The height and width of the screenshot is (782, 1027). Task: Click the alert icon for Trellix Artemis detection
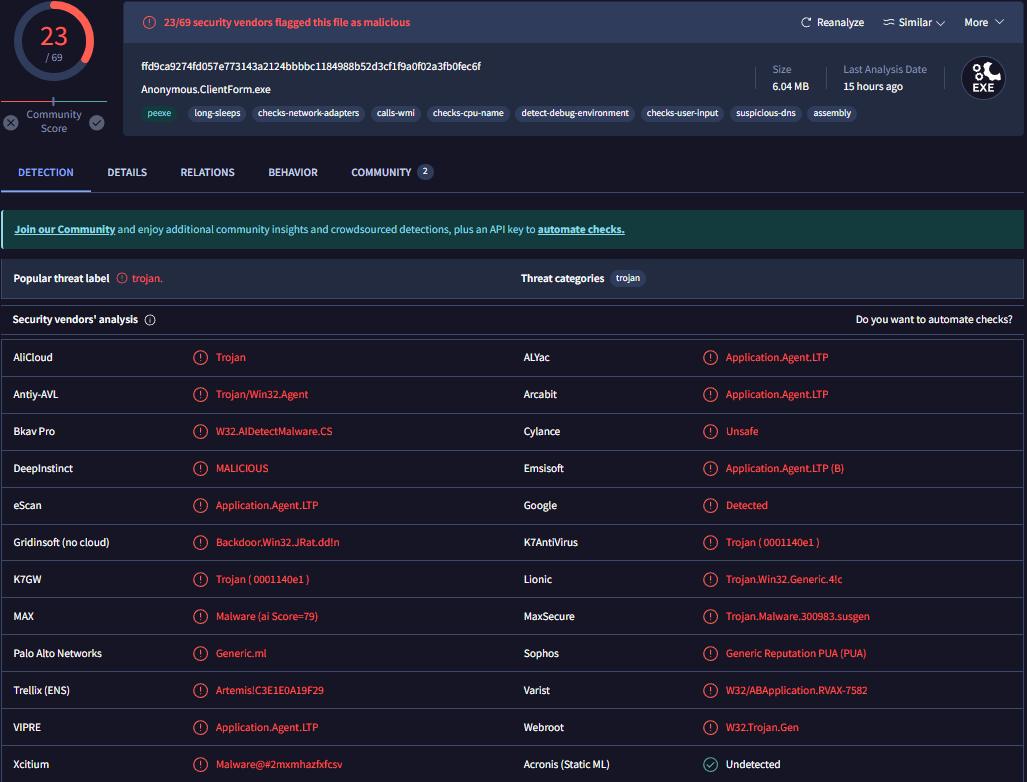point(200,690)
